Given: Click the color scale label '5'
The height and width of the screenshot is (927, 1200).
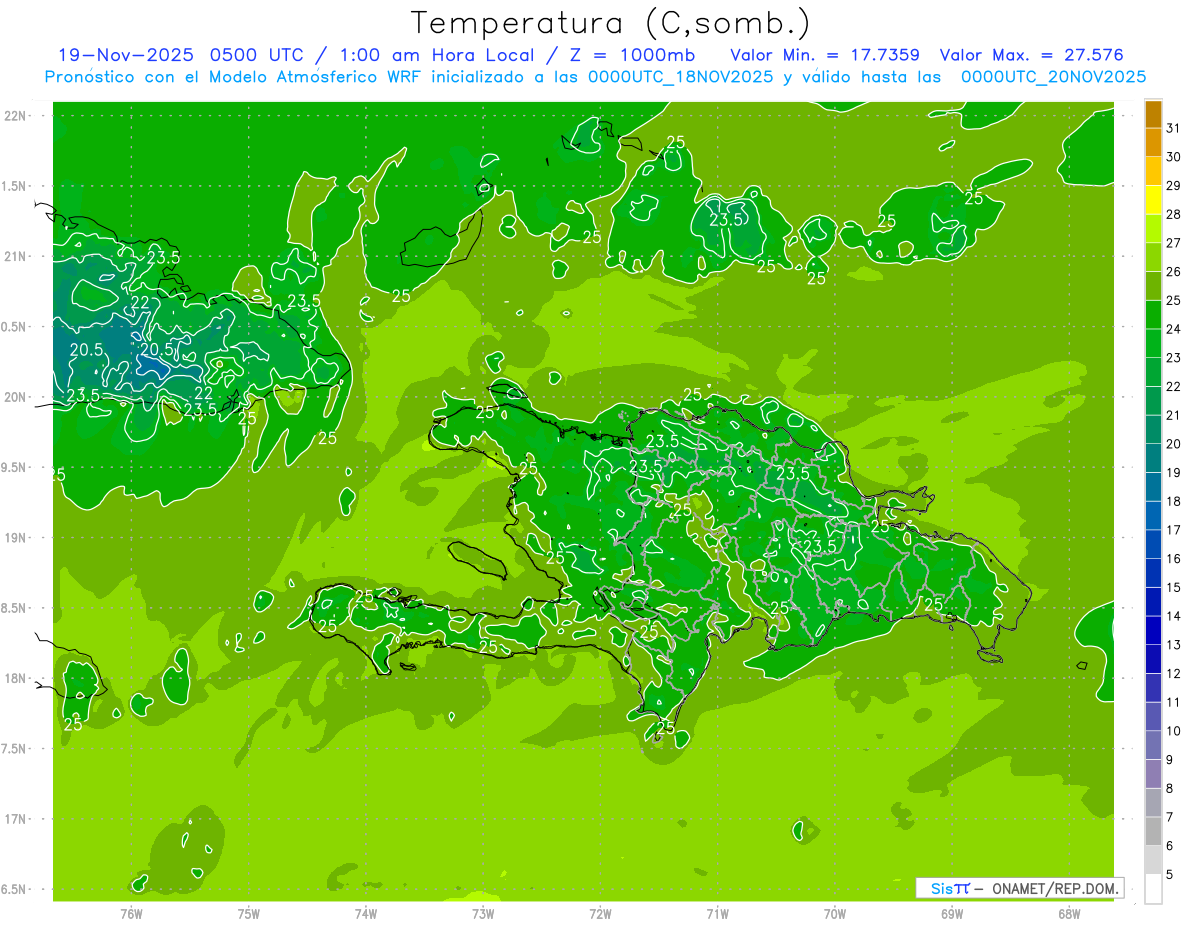Looking at the screenshot, I should [1170, 874].
